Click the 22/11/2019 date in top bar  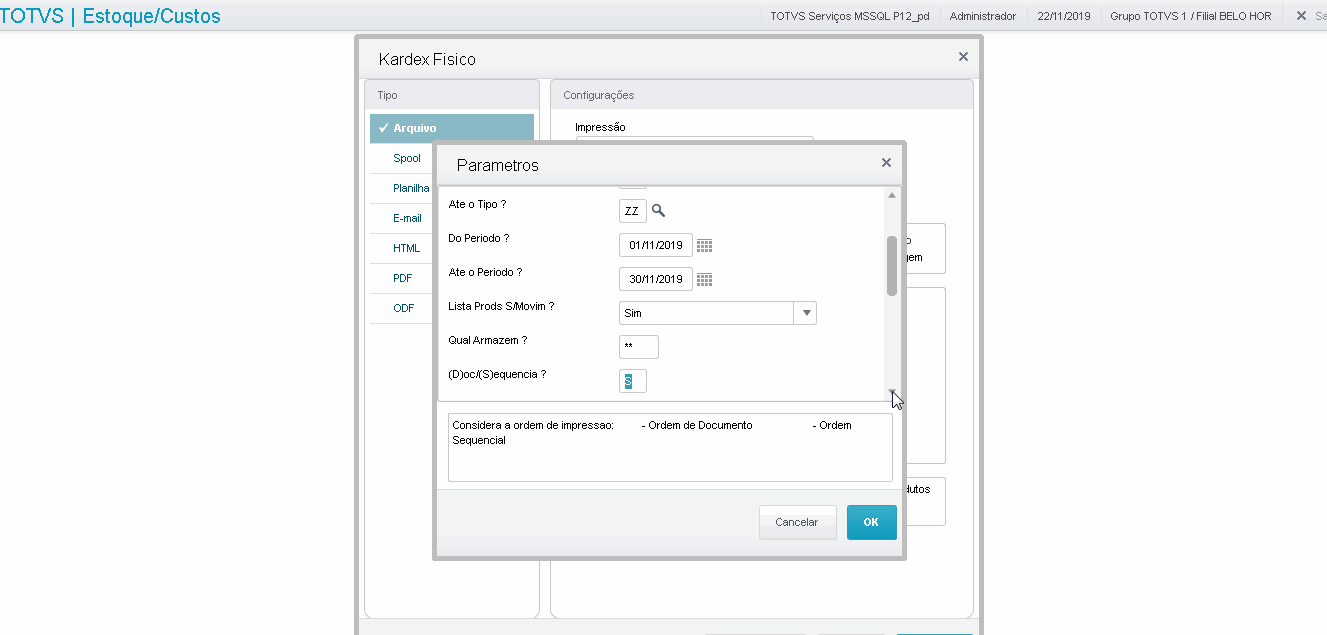[x=1064, y=16]
